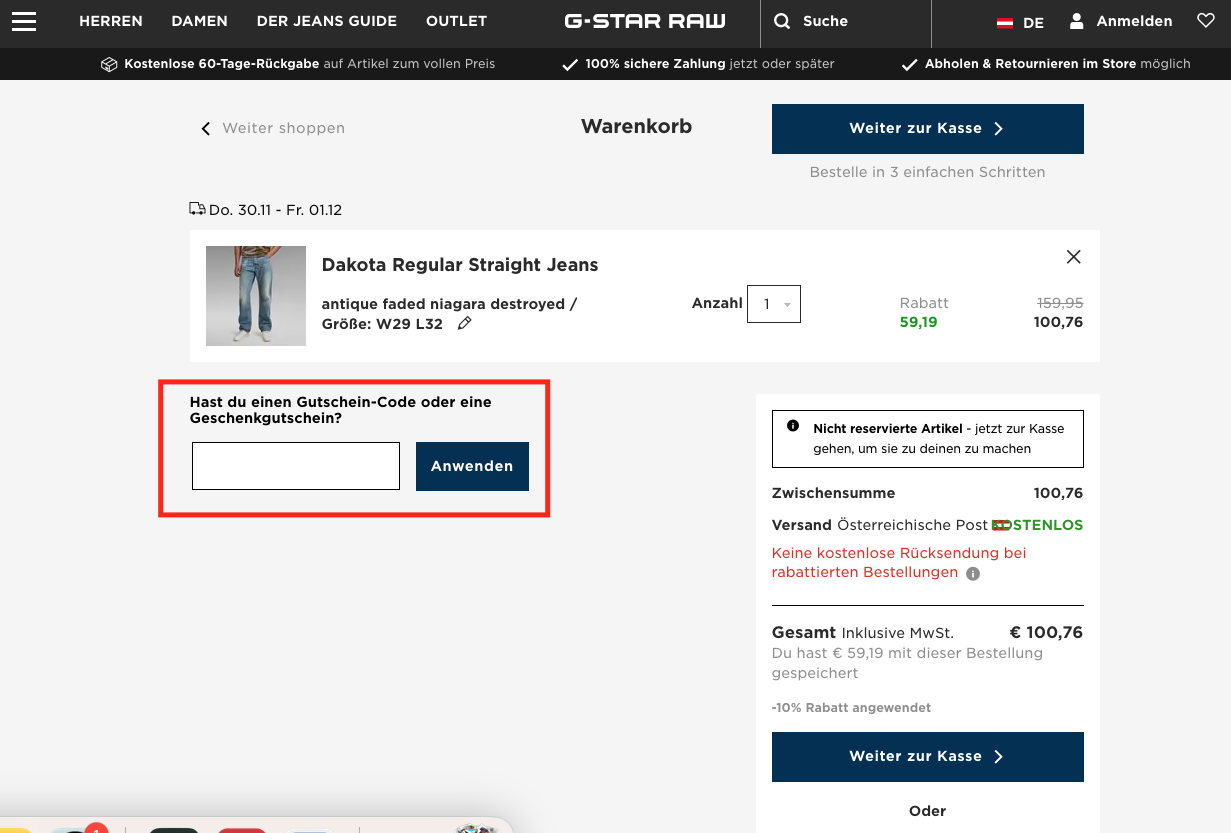Click the return package box icon
1231x833 pixels.
(109, 64)
